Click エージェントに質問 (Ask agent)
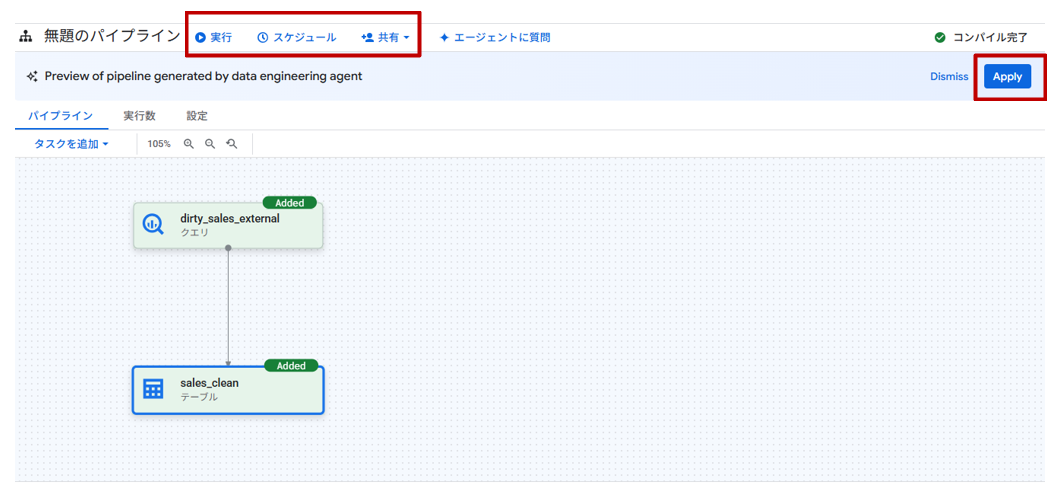This screenshot has width=1059, height=483. pos(495,37)
